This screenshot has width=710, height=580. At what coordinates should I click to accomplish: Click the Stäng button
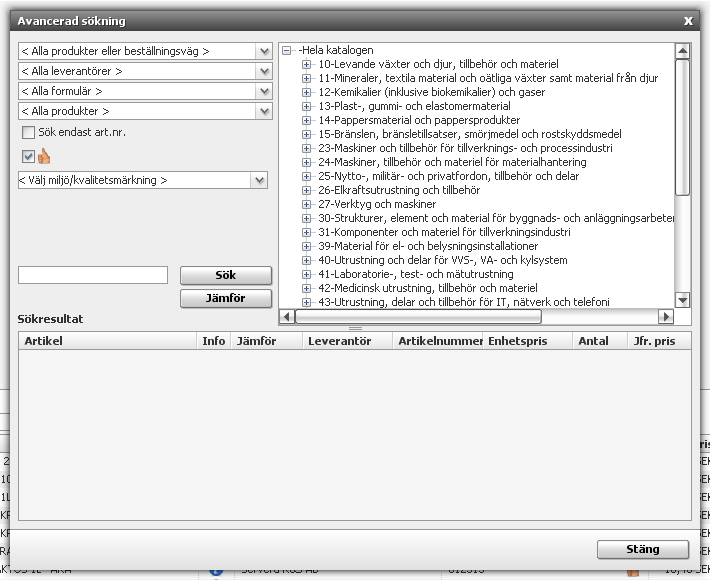tap(643, 549)
